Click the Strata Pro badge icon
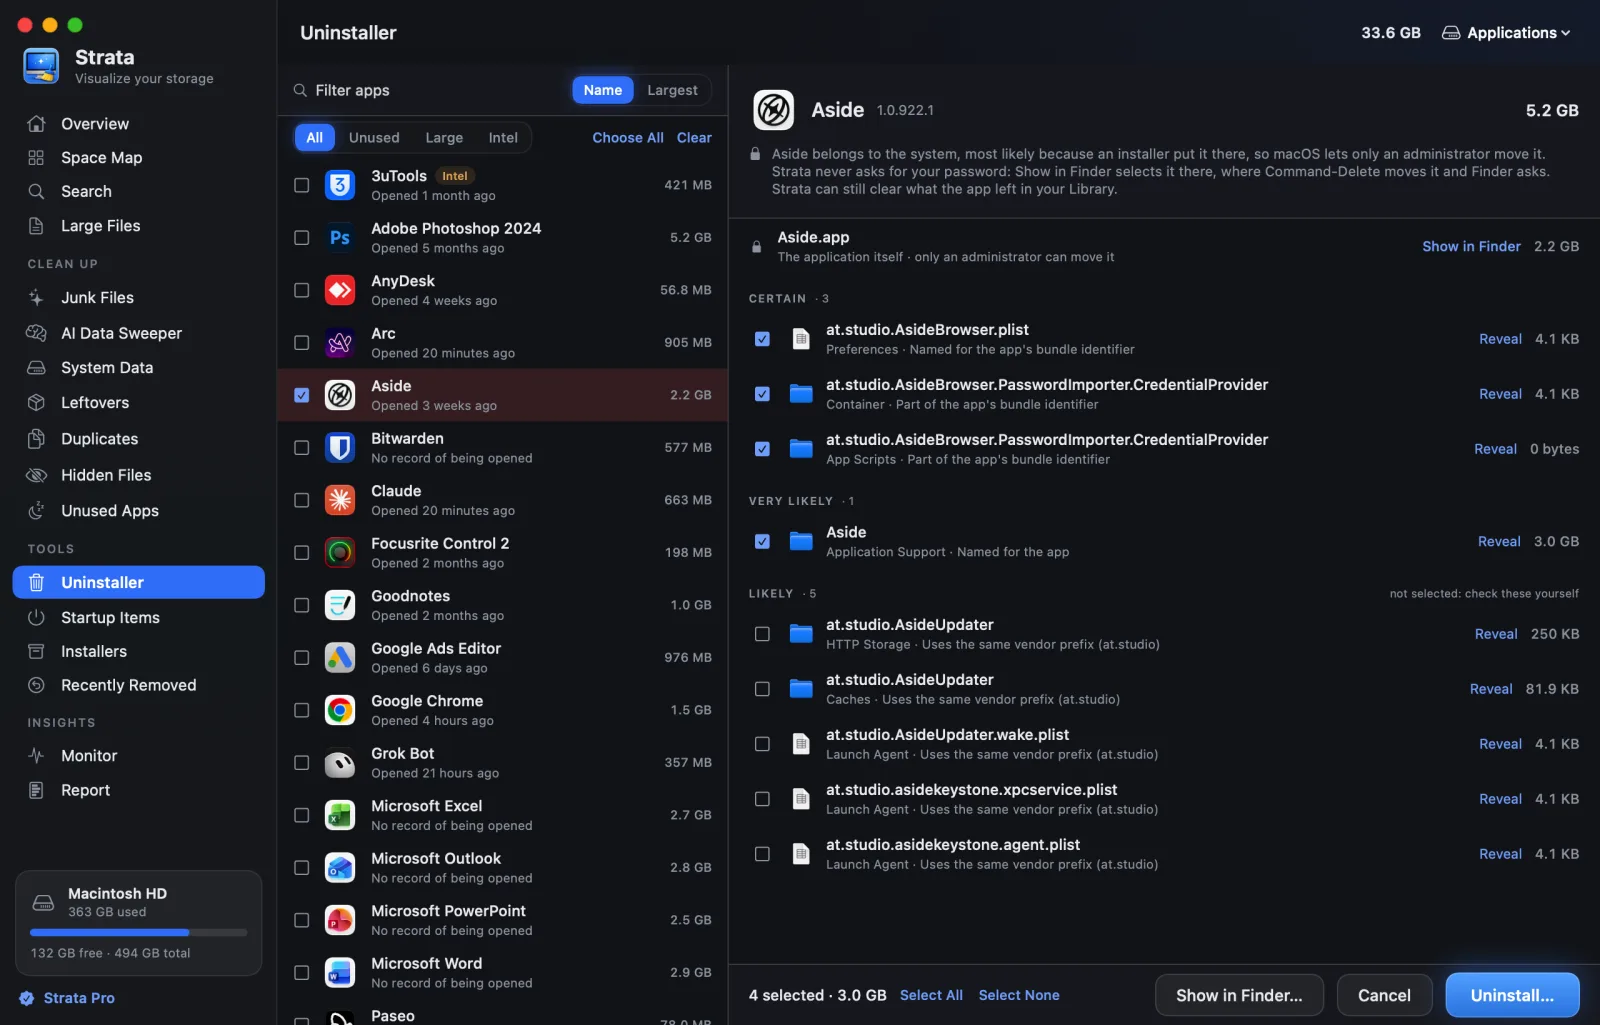The height and width of the screenshot is (1025, 1600). 27,998
